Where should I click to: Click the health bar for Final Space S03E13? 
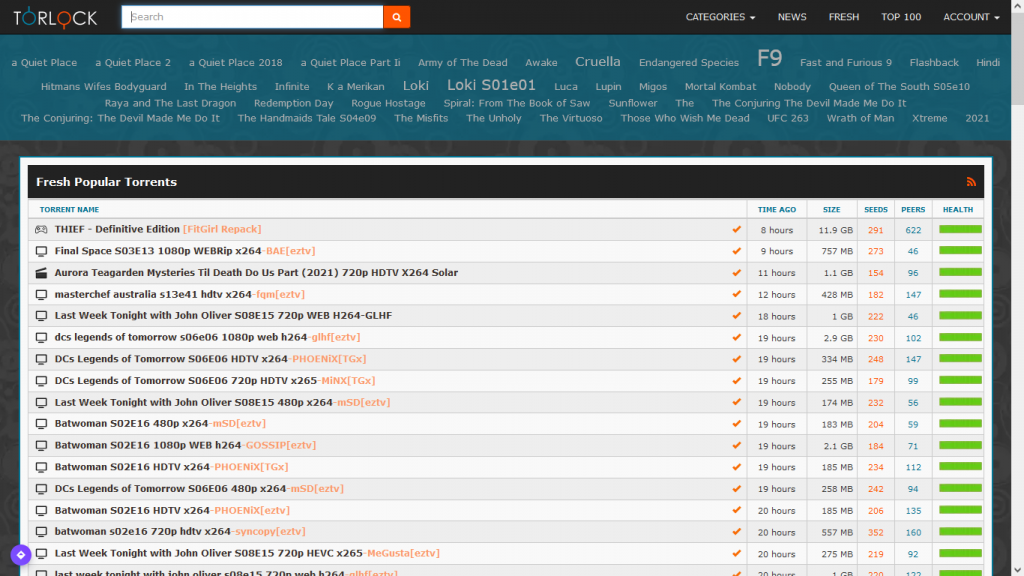click(960, 251)
